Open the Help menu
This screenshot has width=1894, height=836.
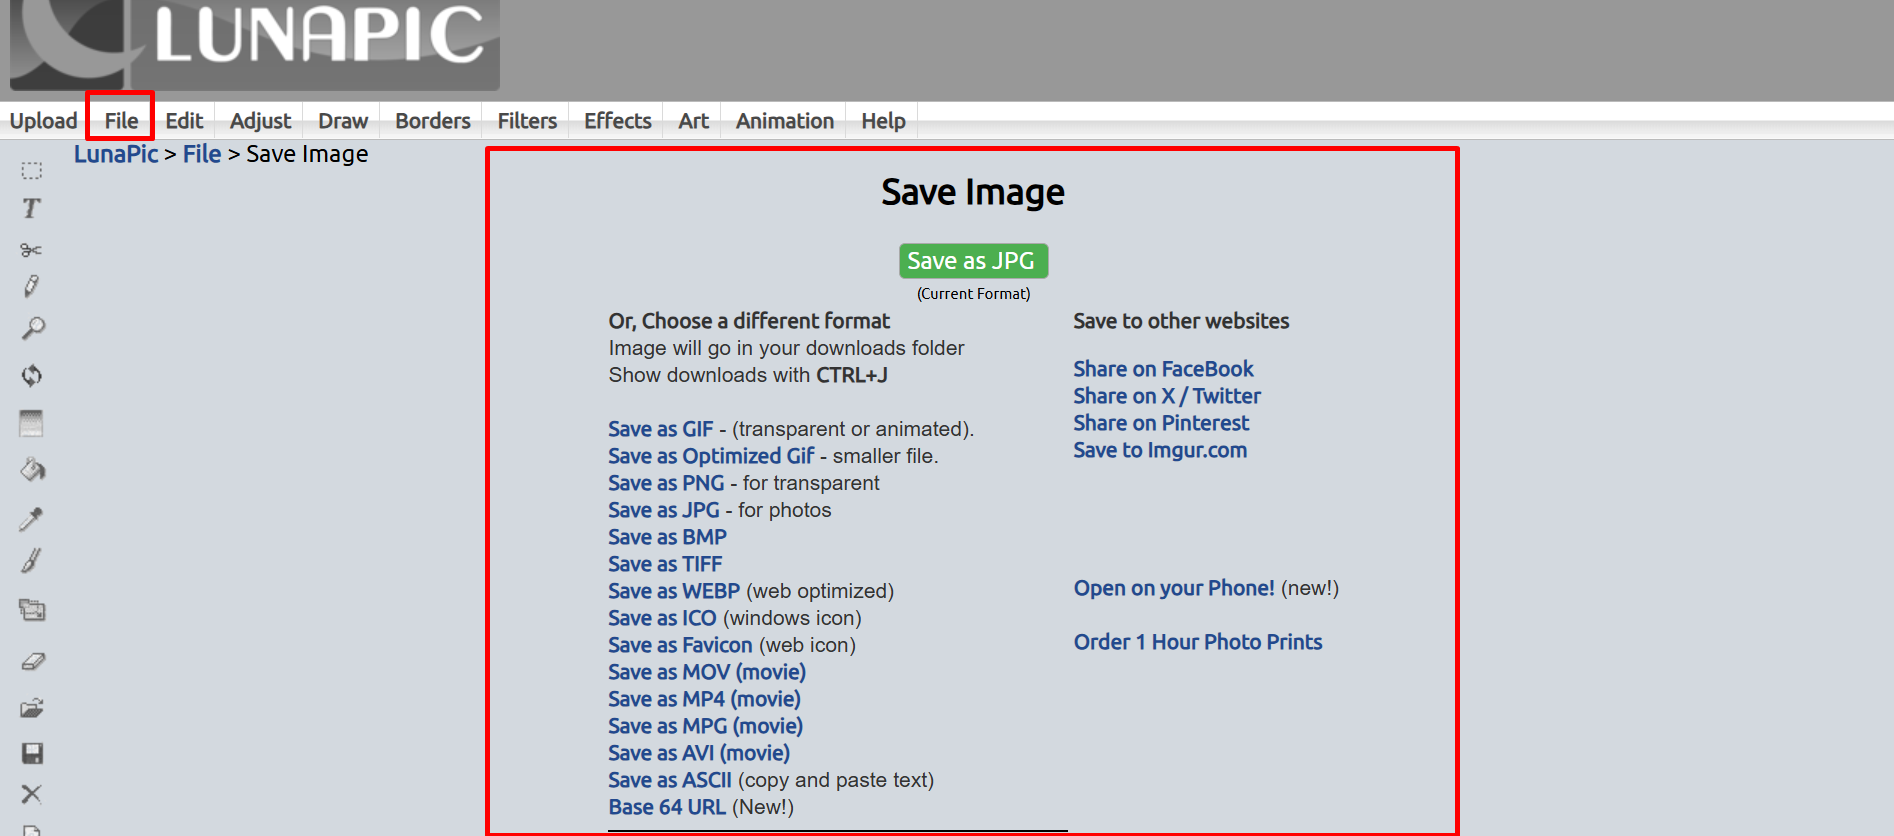pyautogui.click(x=883, y=121)
